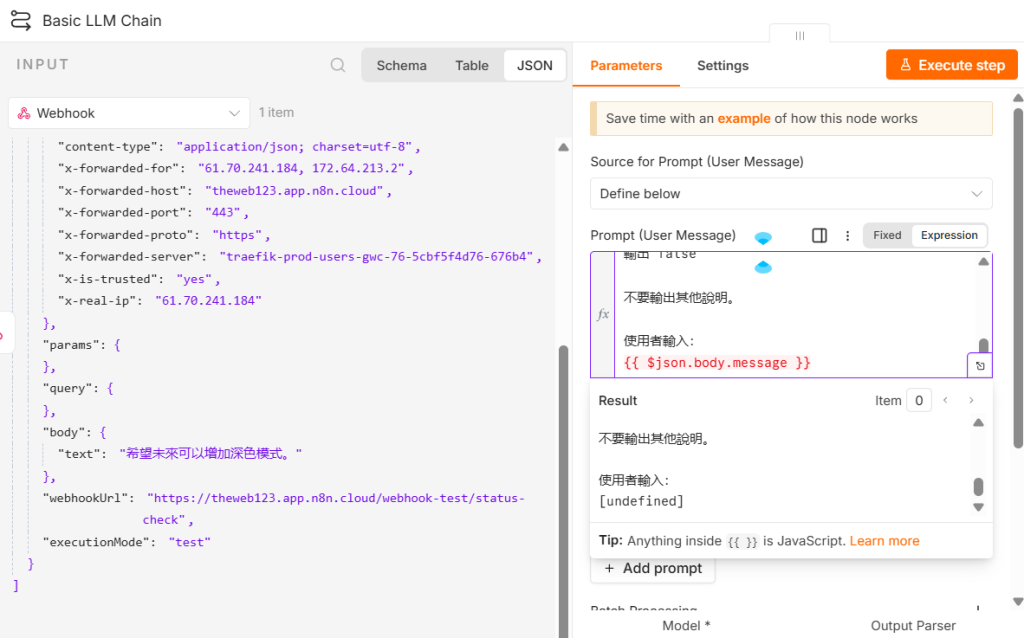
Task: Open the Parameters tab
Action: coord(626,65)
